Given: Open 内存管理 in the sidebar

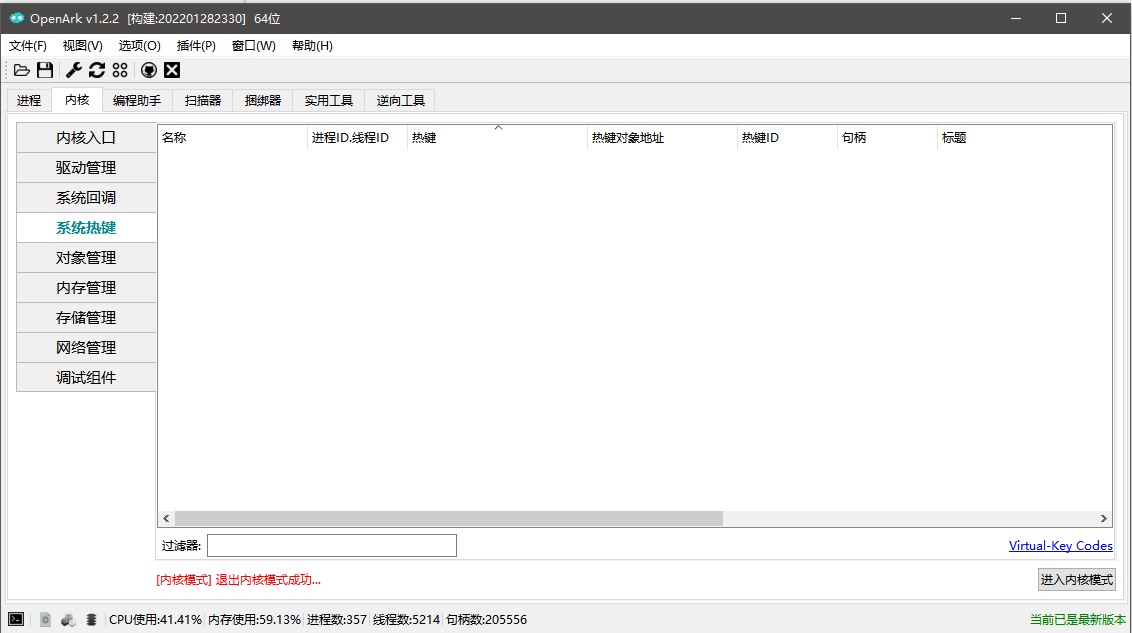Looking at the screenshot, I should pos(86,287).
